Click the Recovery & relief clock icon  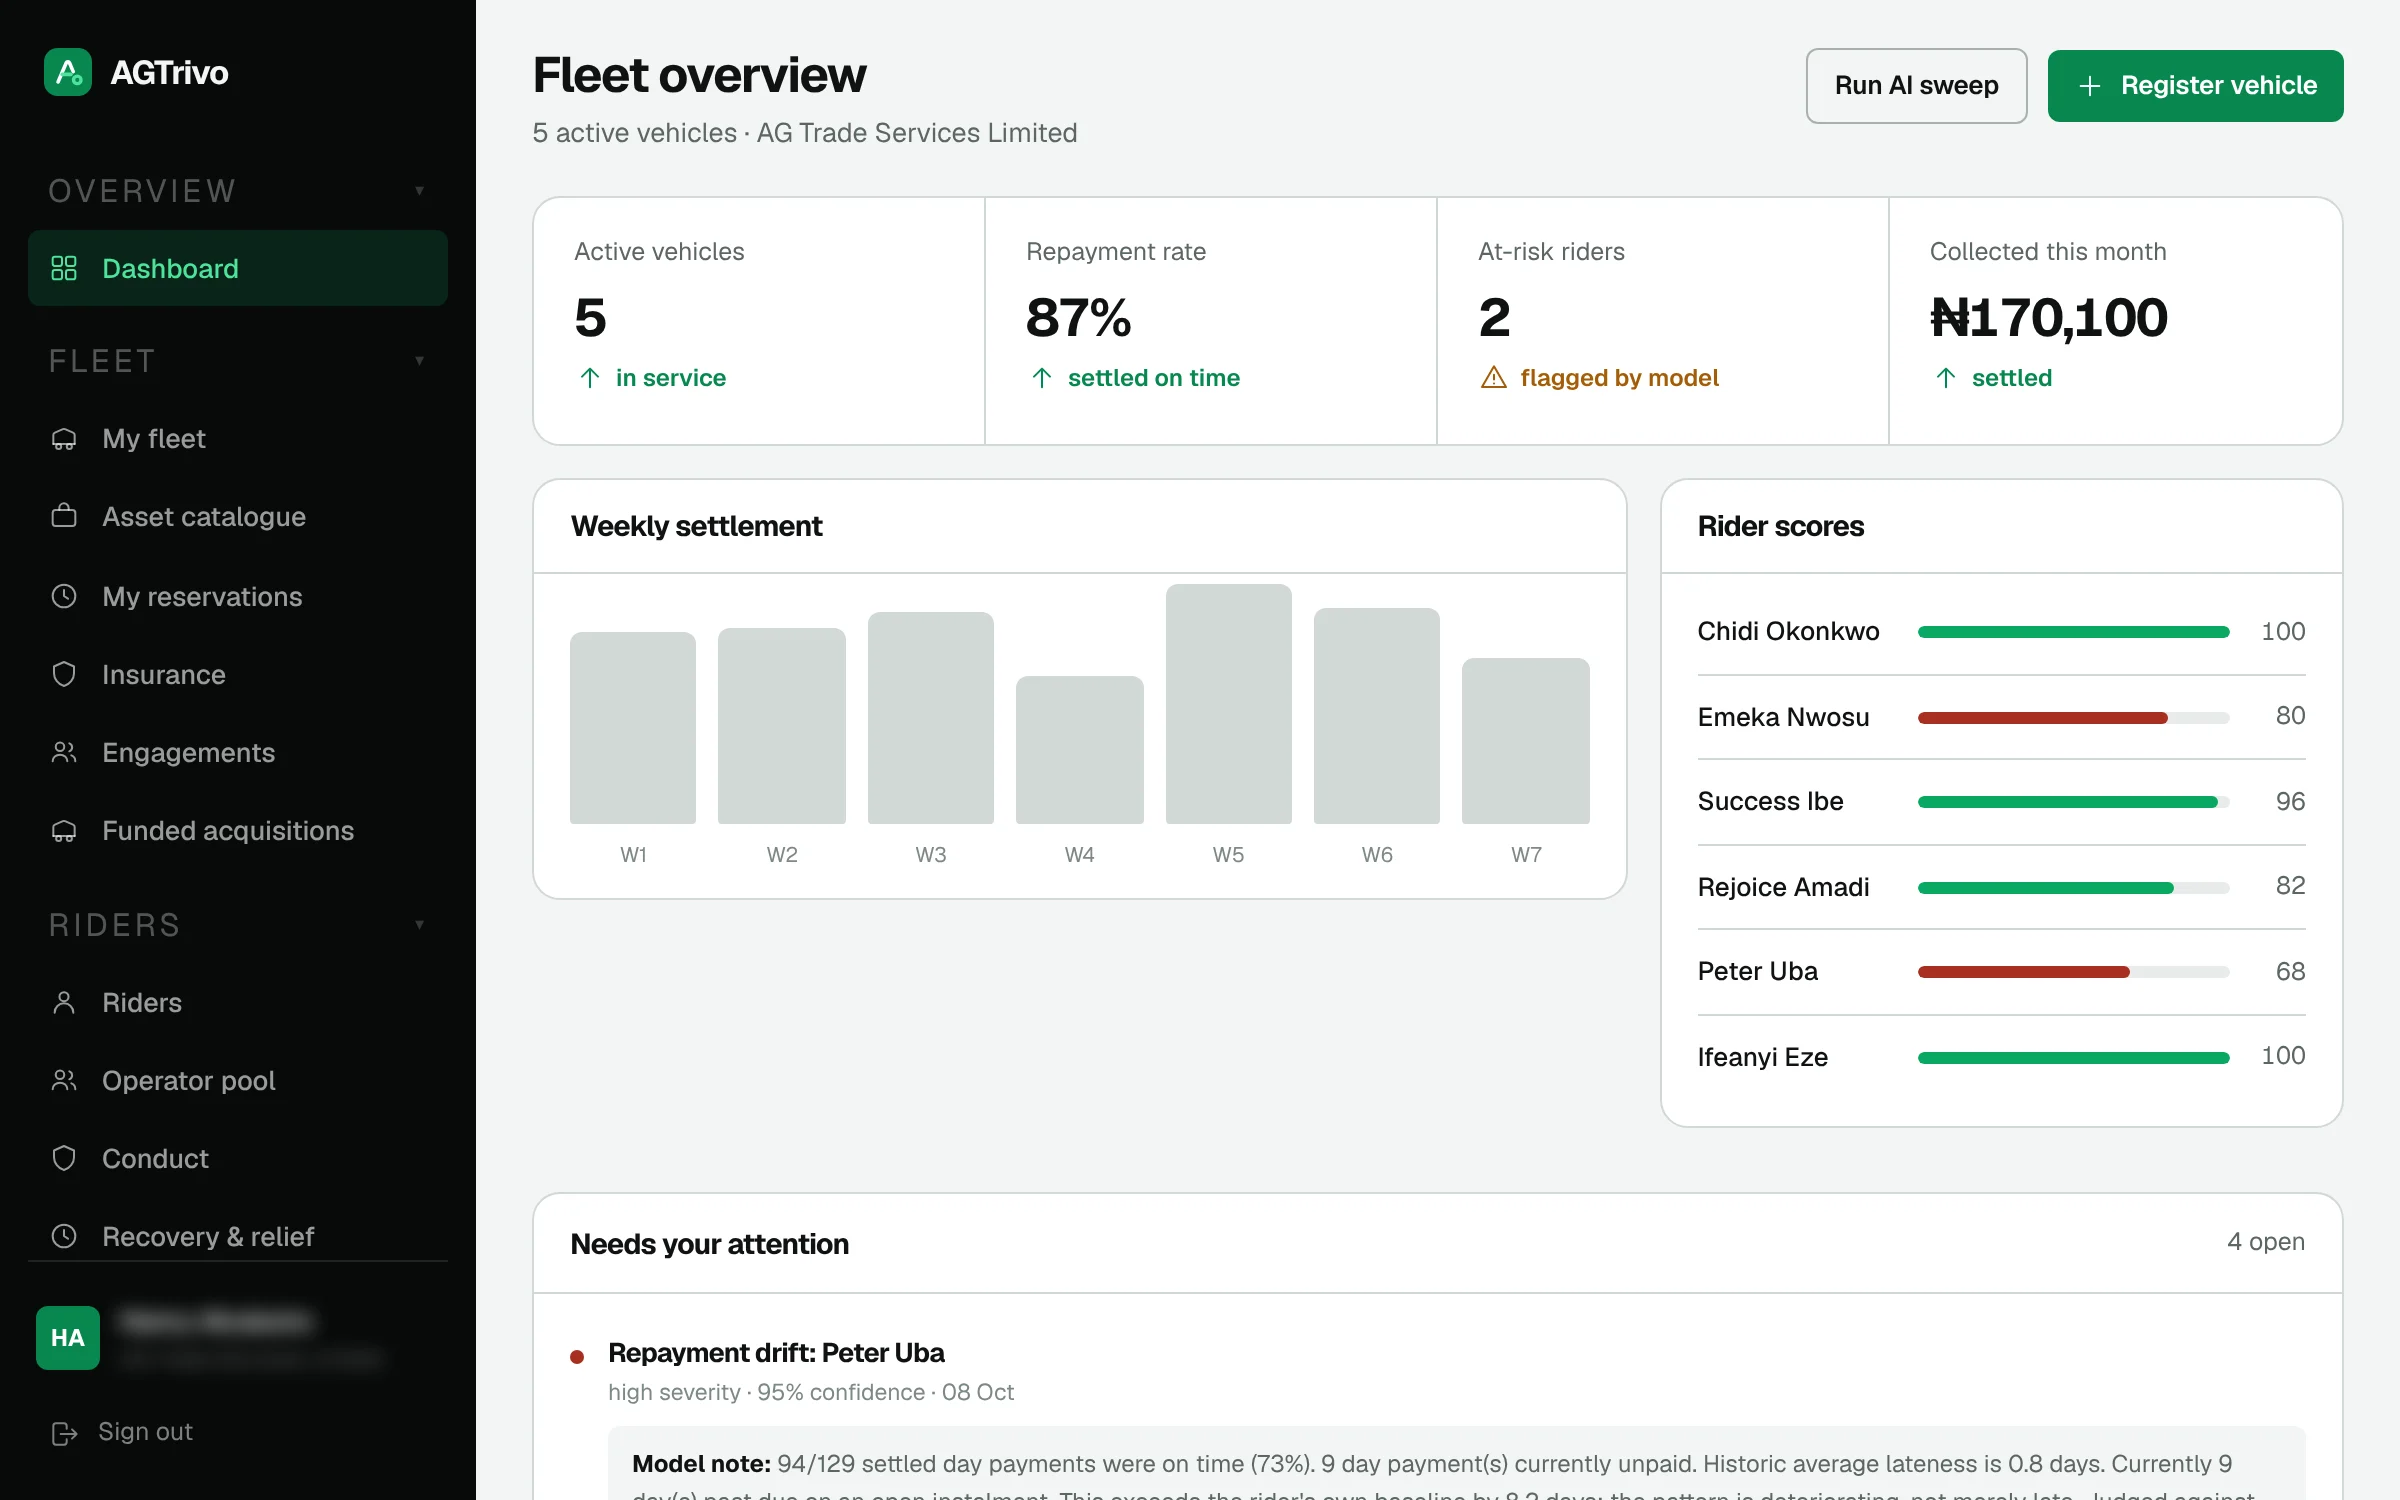pos(64,1237)
